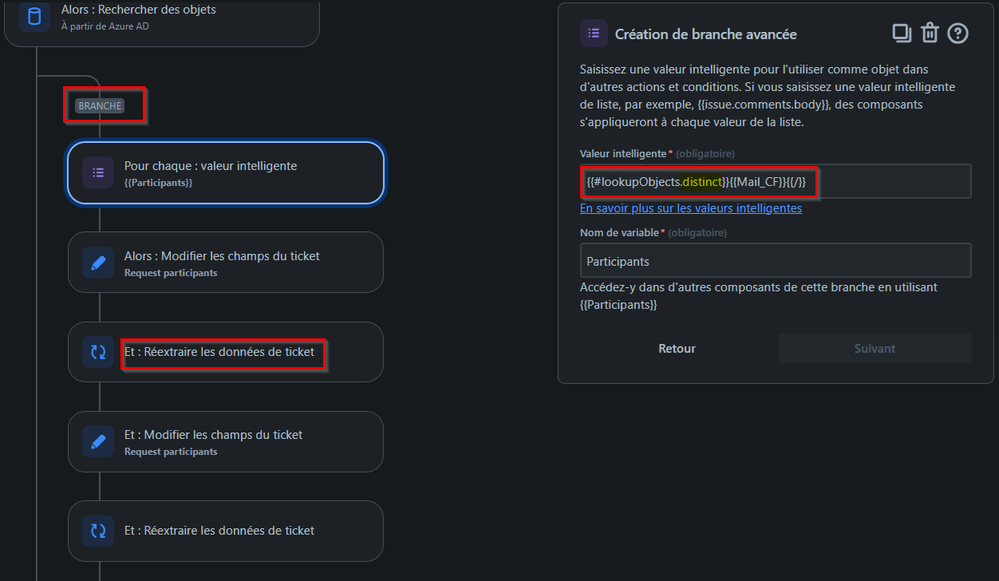Open help via the question mark icon
The image size is (999, 581).
coord(957,33)
